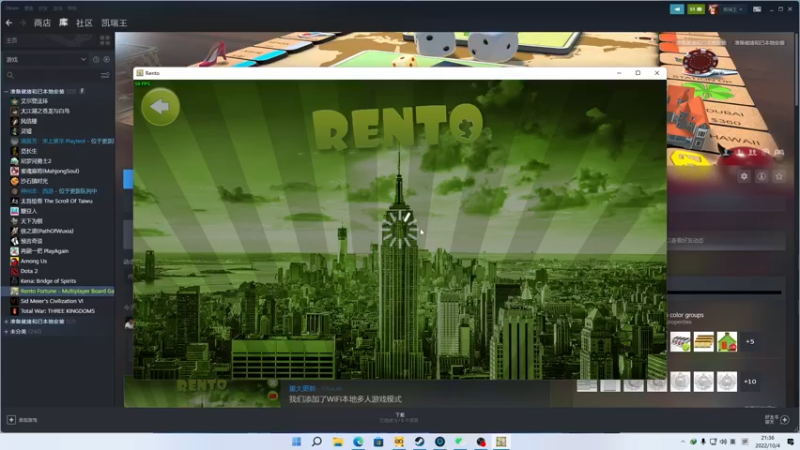
Task: Go back with the Steam back arrow
Action: [x=9, y=23]
